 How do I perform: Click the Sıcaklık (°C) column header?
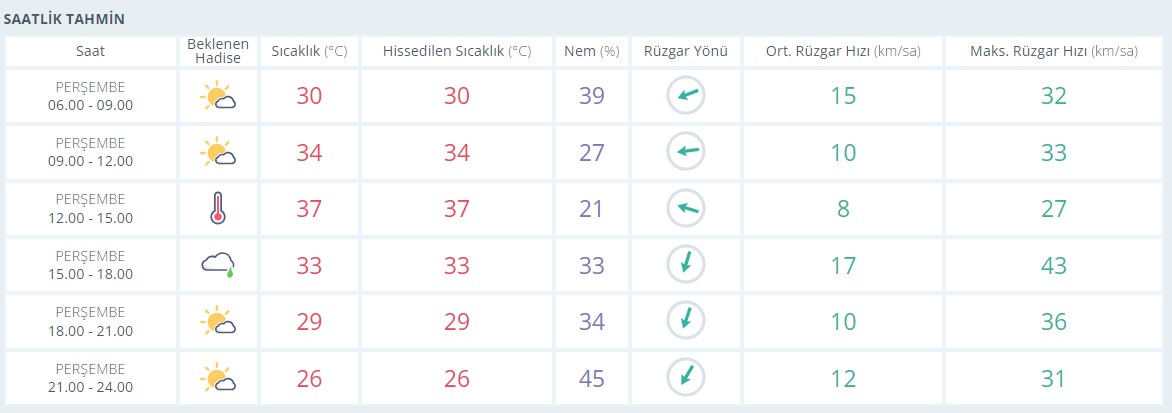point(309,52)
